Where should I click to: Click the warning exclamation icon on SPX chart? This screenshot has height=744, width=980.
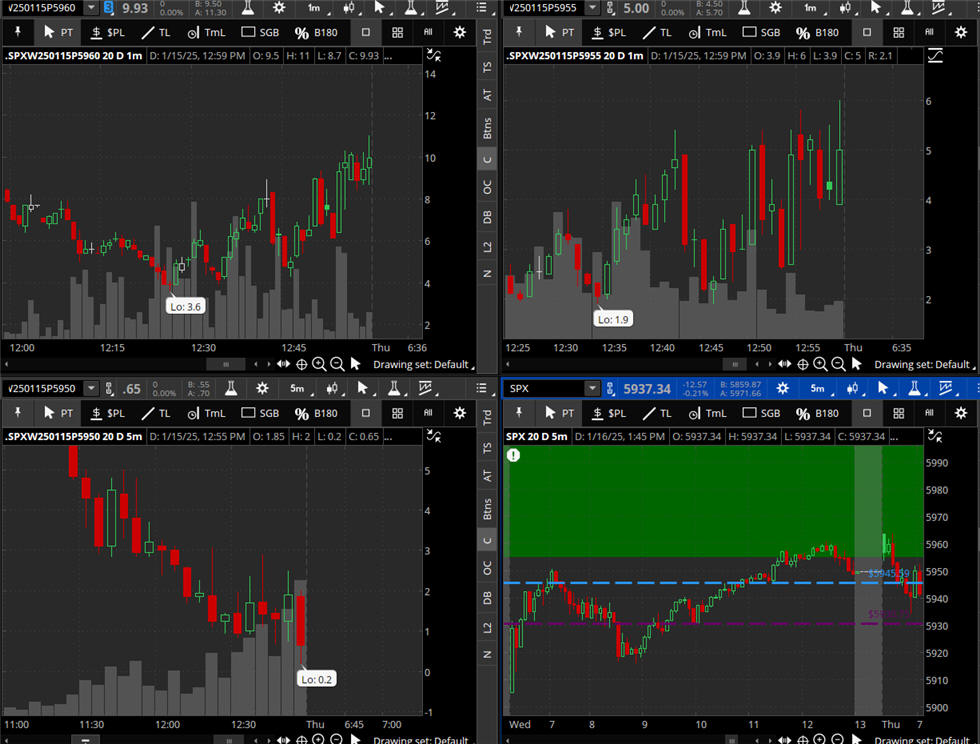(x=513, y=455)
